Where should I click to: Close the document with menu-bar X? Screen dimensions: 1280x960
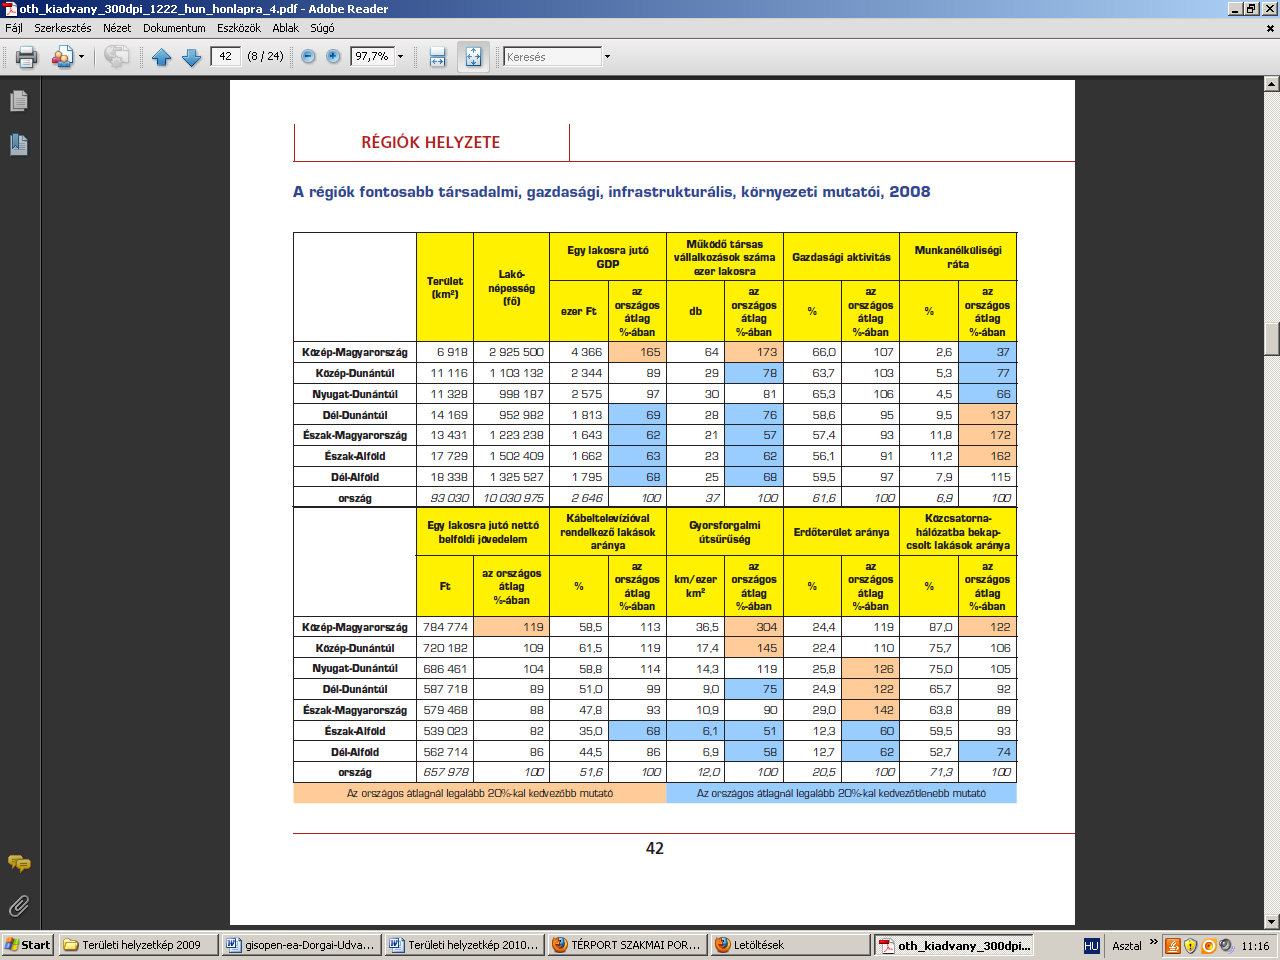[x=1271, y=28]
